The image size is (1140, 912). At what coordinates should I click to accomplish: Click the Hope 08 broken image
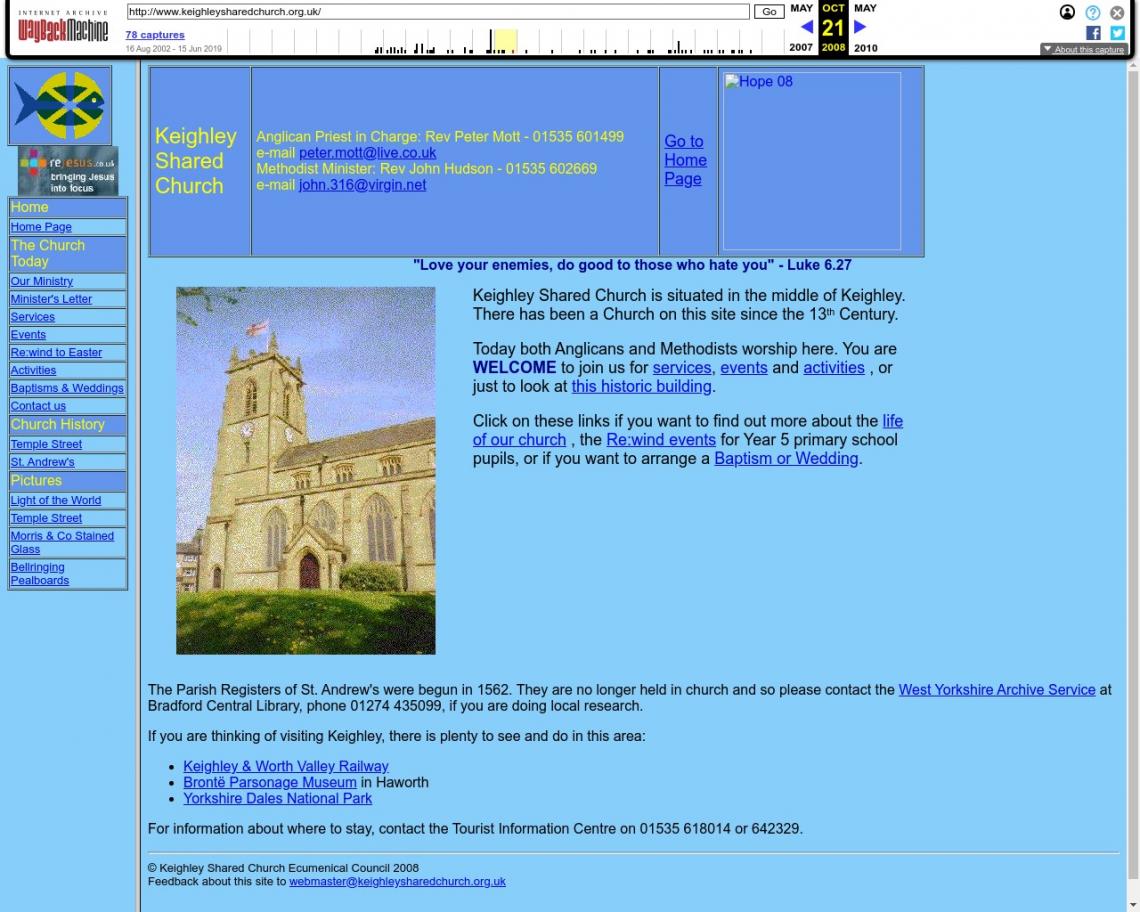pos(811,161)
